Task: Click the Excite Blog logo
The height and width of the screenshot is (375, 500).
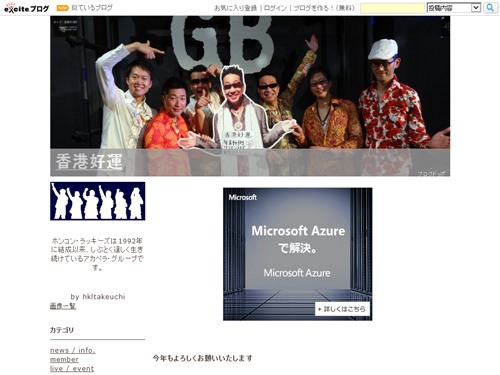Action: 26,8
